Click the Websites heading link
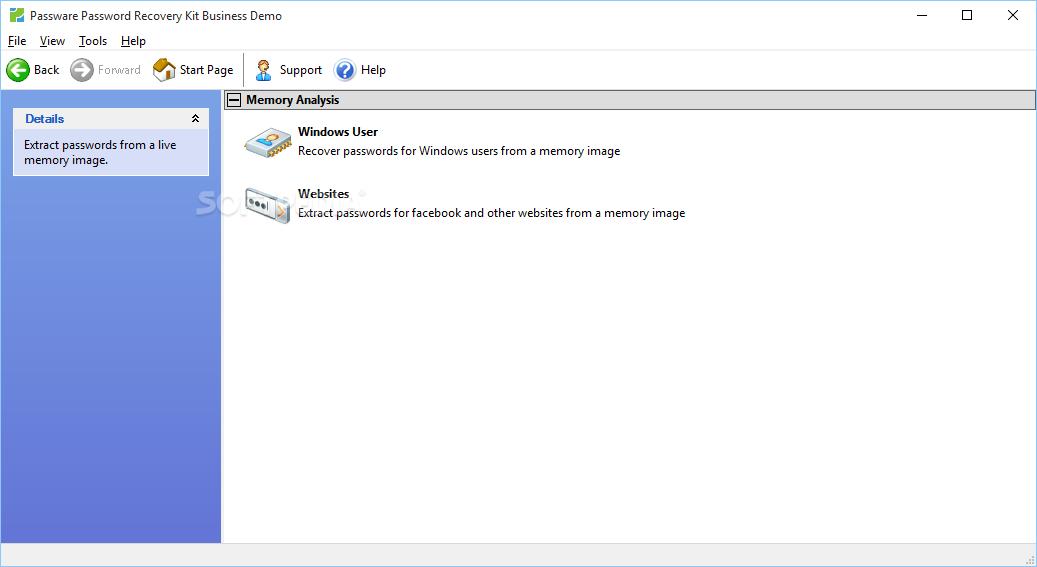 [x=323, y=194]
